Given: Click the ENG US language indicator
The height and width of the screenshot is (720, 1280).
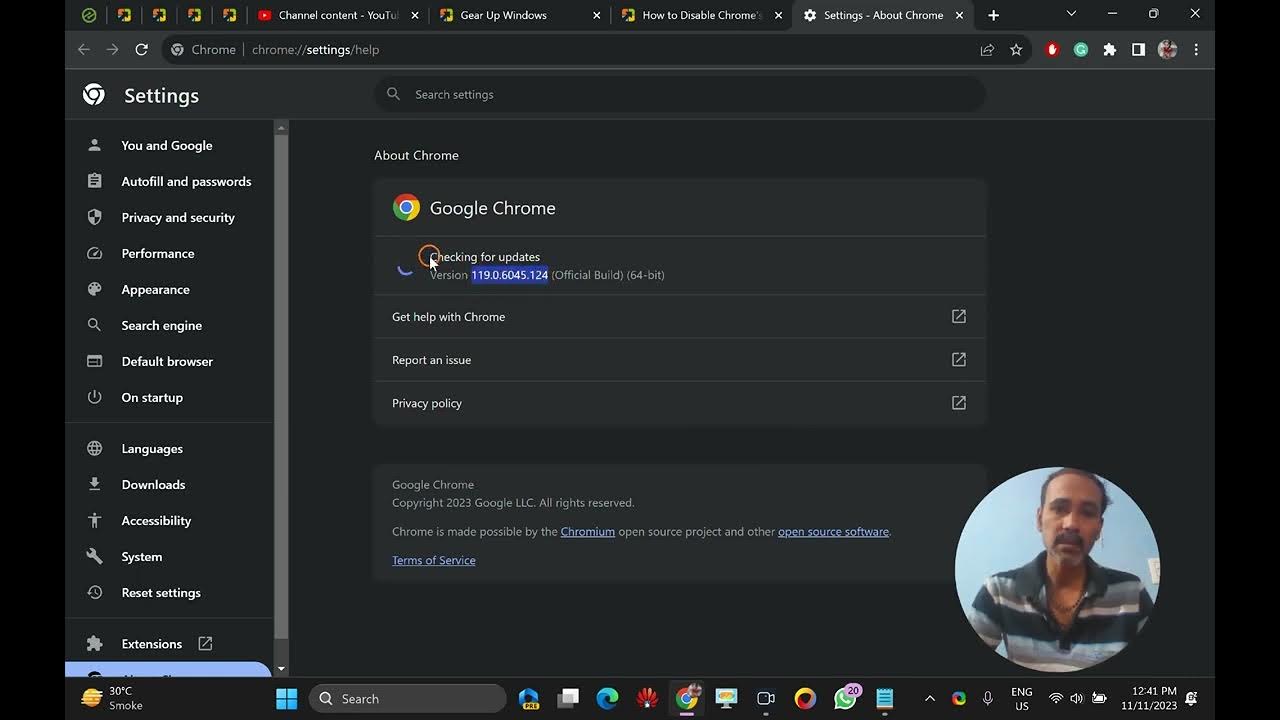Looking at the screenshot, I should tap(1021, 698).
